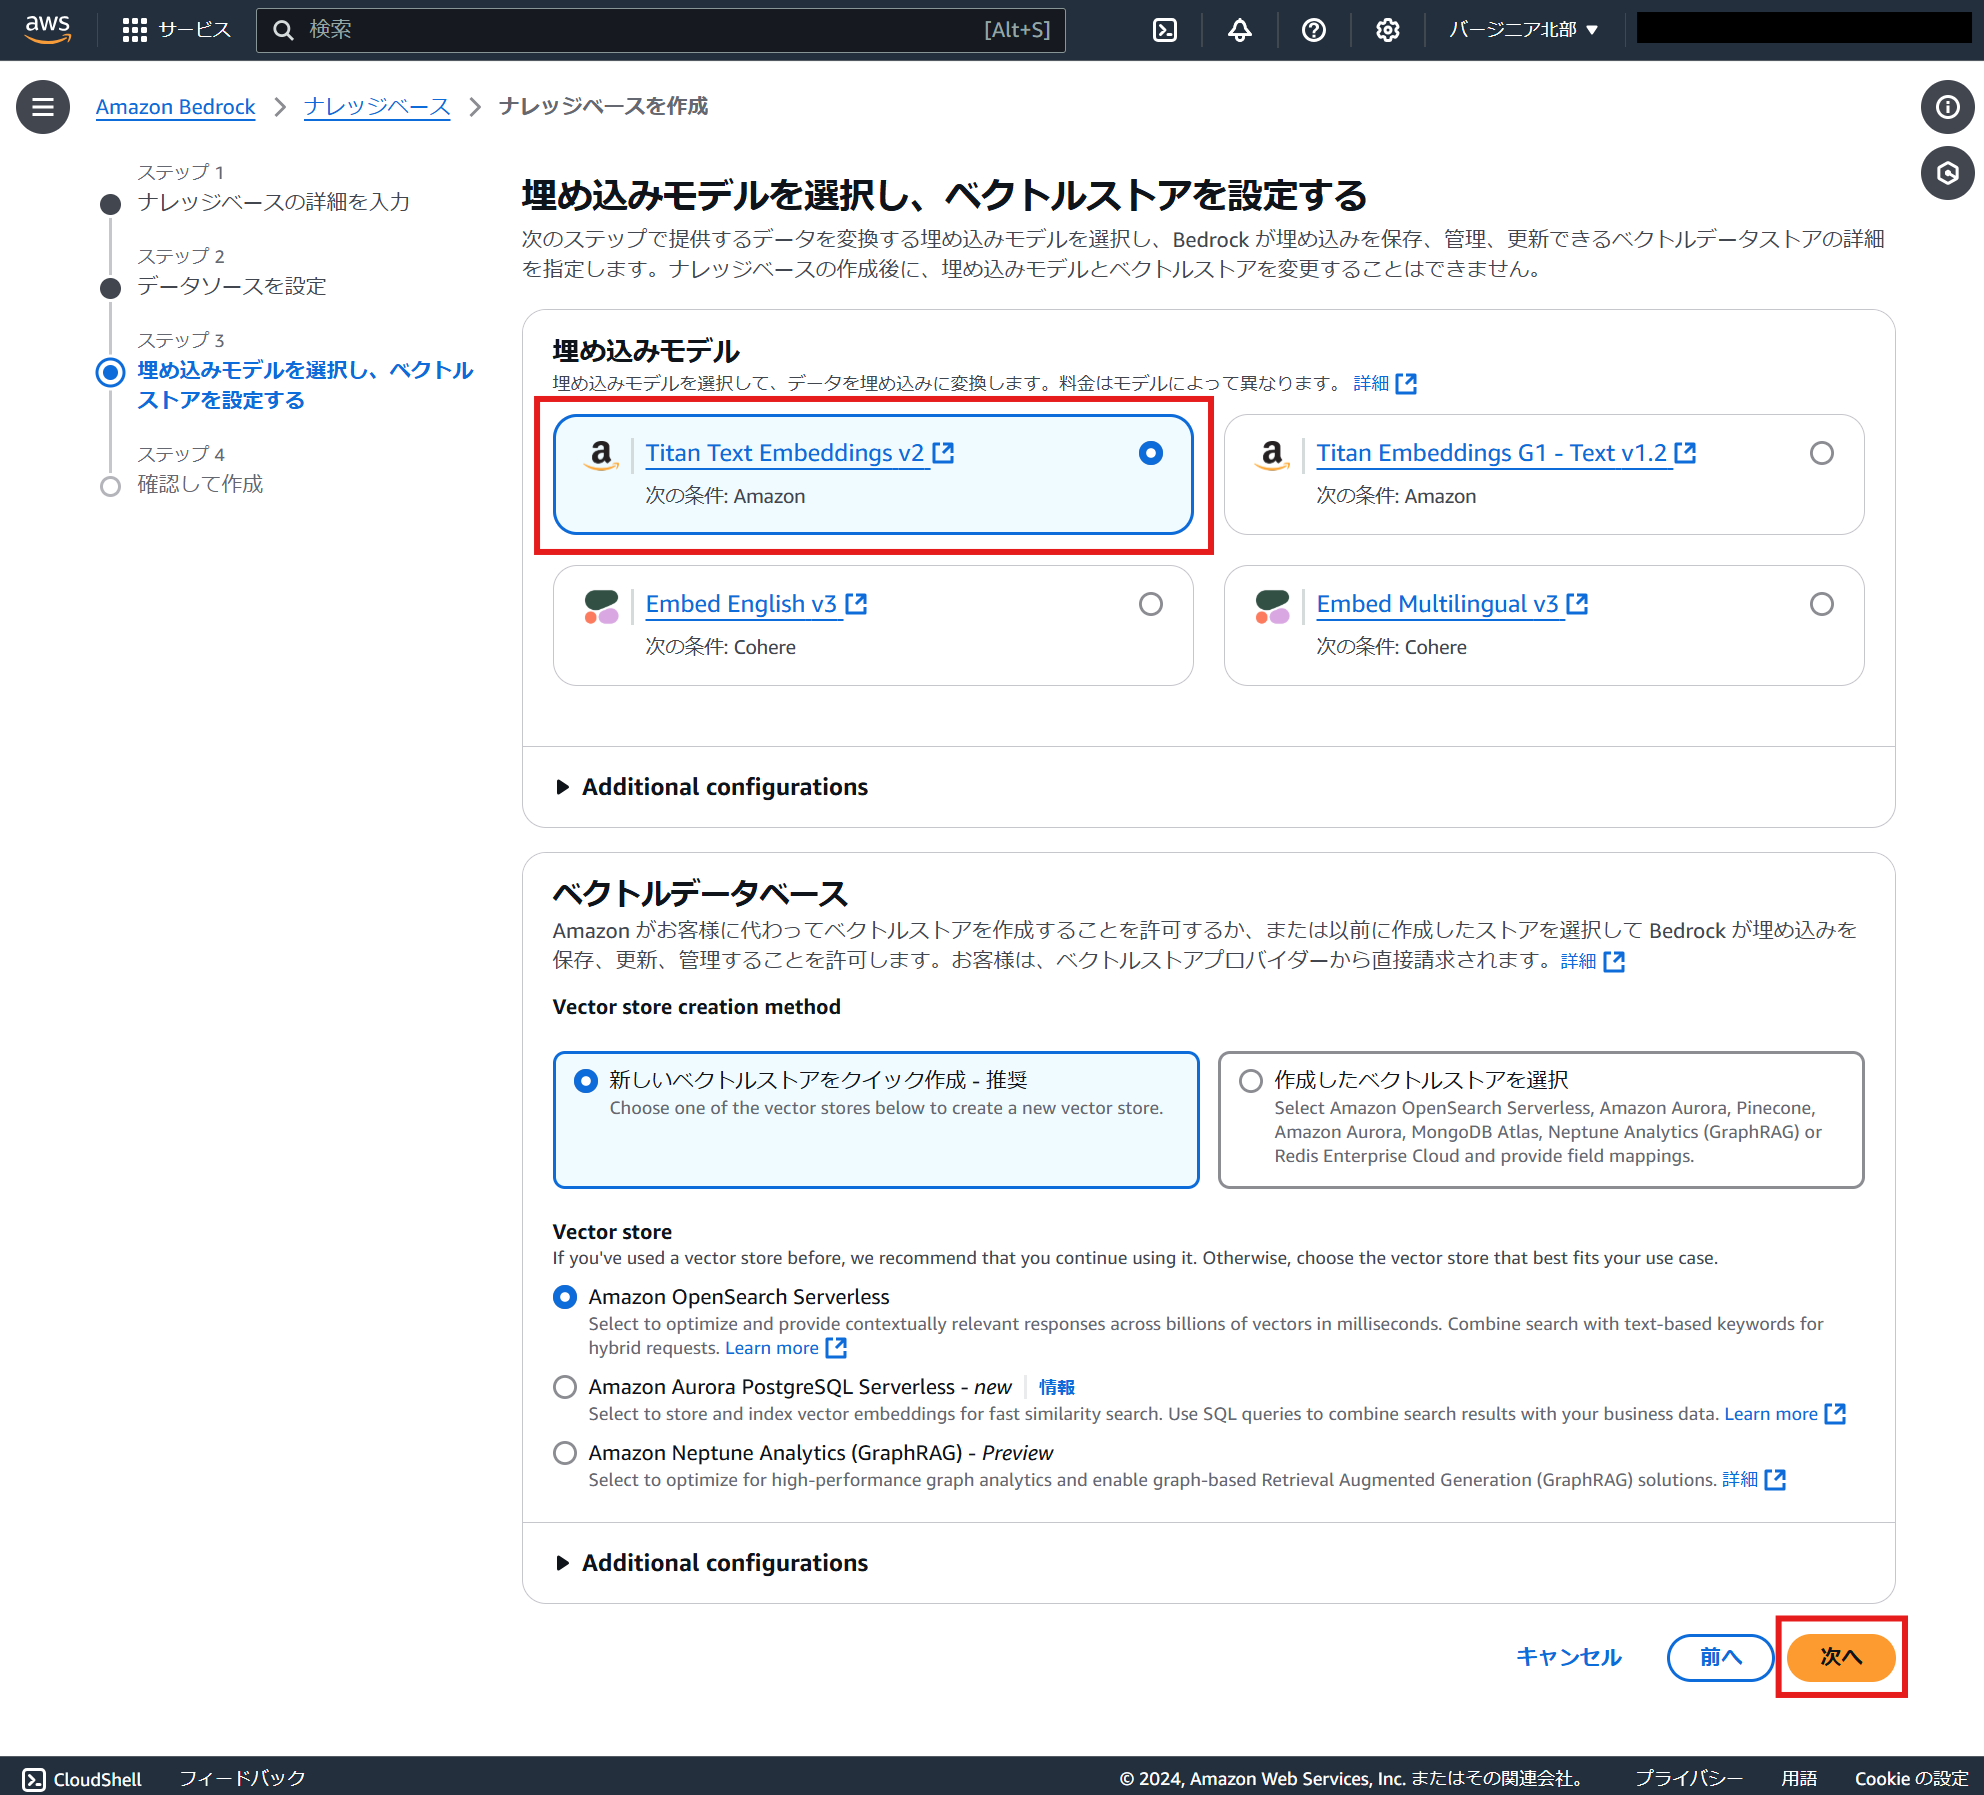Click the help question mark icon
The image size is (1984, 1795).
pos(1313,30)
